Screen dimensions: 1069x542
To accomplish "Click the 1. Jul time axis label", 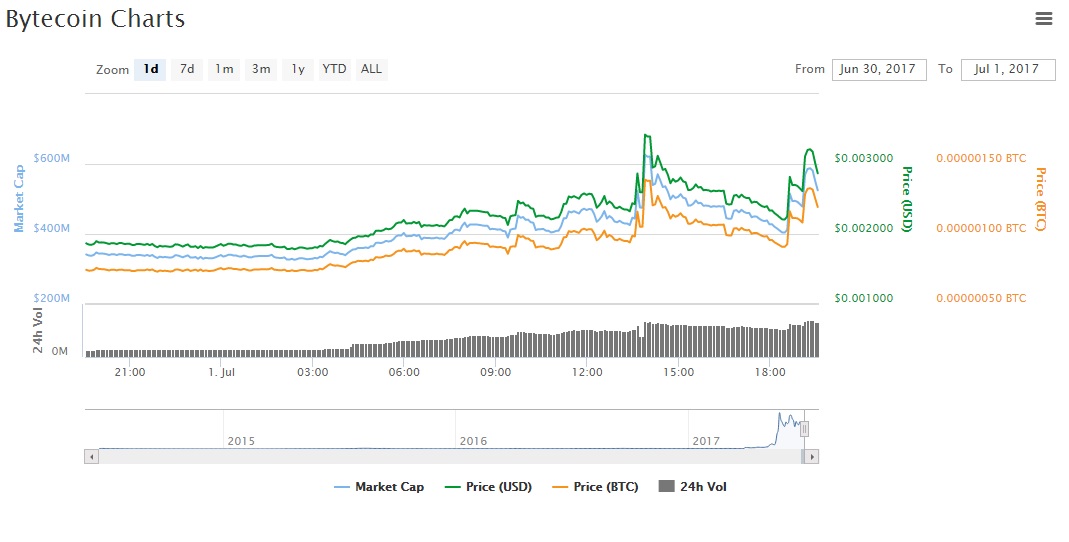I will coord(222,372).
